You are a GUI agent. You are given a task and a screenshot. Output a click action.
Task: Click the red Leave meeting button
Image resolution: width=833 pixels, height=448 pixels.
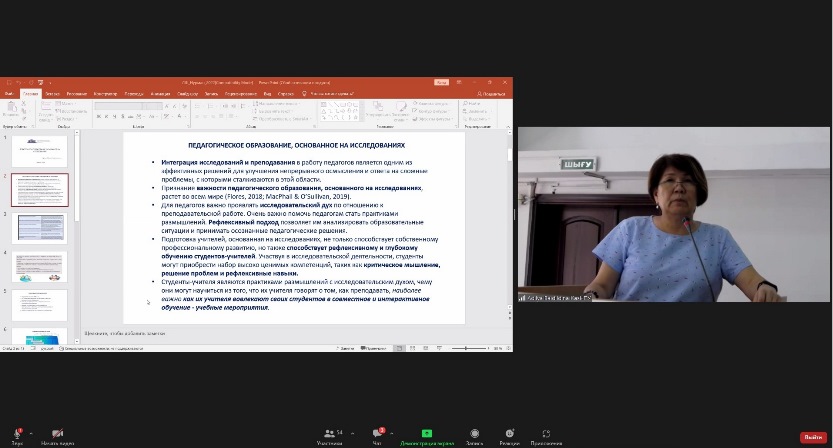[813, 437]
